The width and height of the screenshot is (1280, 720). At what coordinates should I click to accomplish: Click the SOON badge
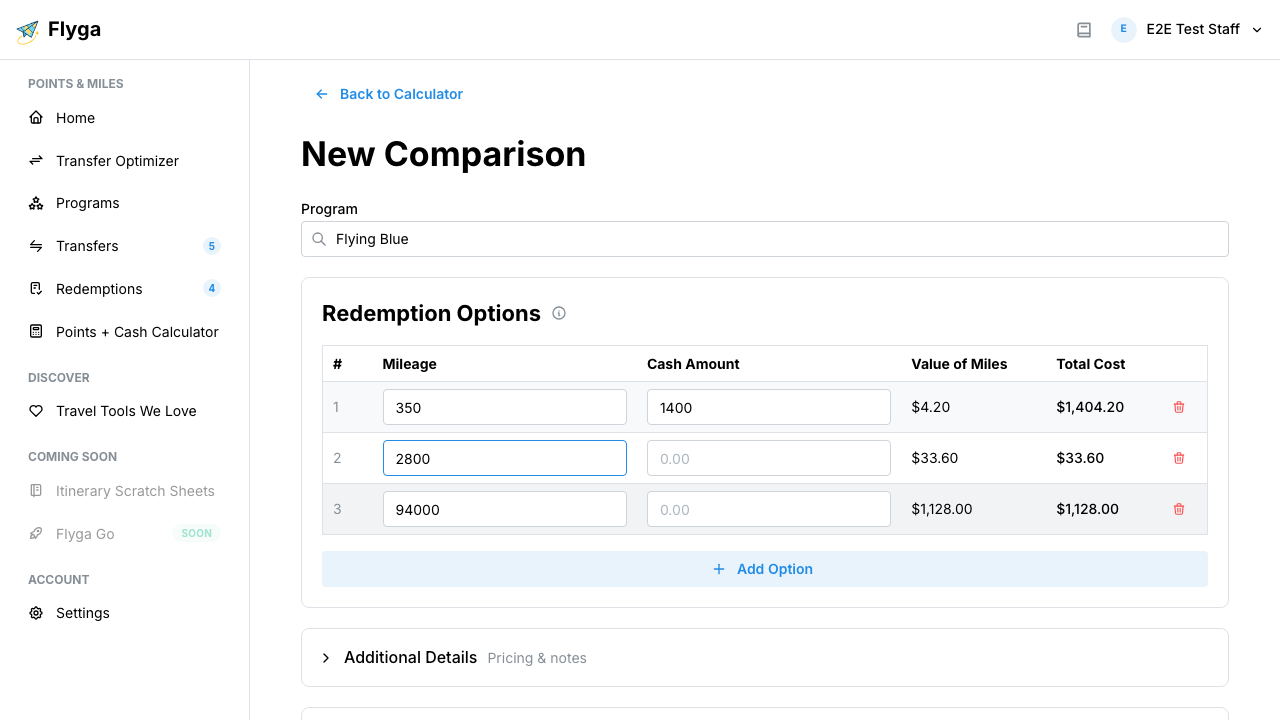point(197,534)
